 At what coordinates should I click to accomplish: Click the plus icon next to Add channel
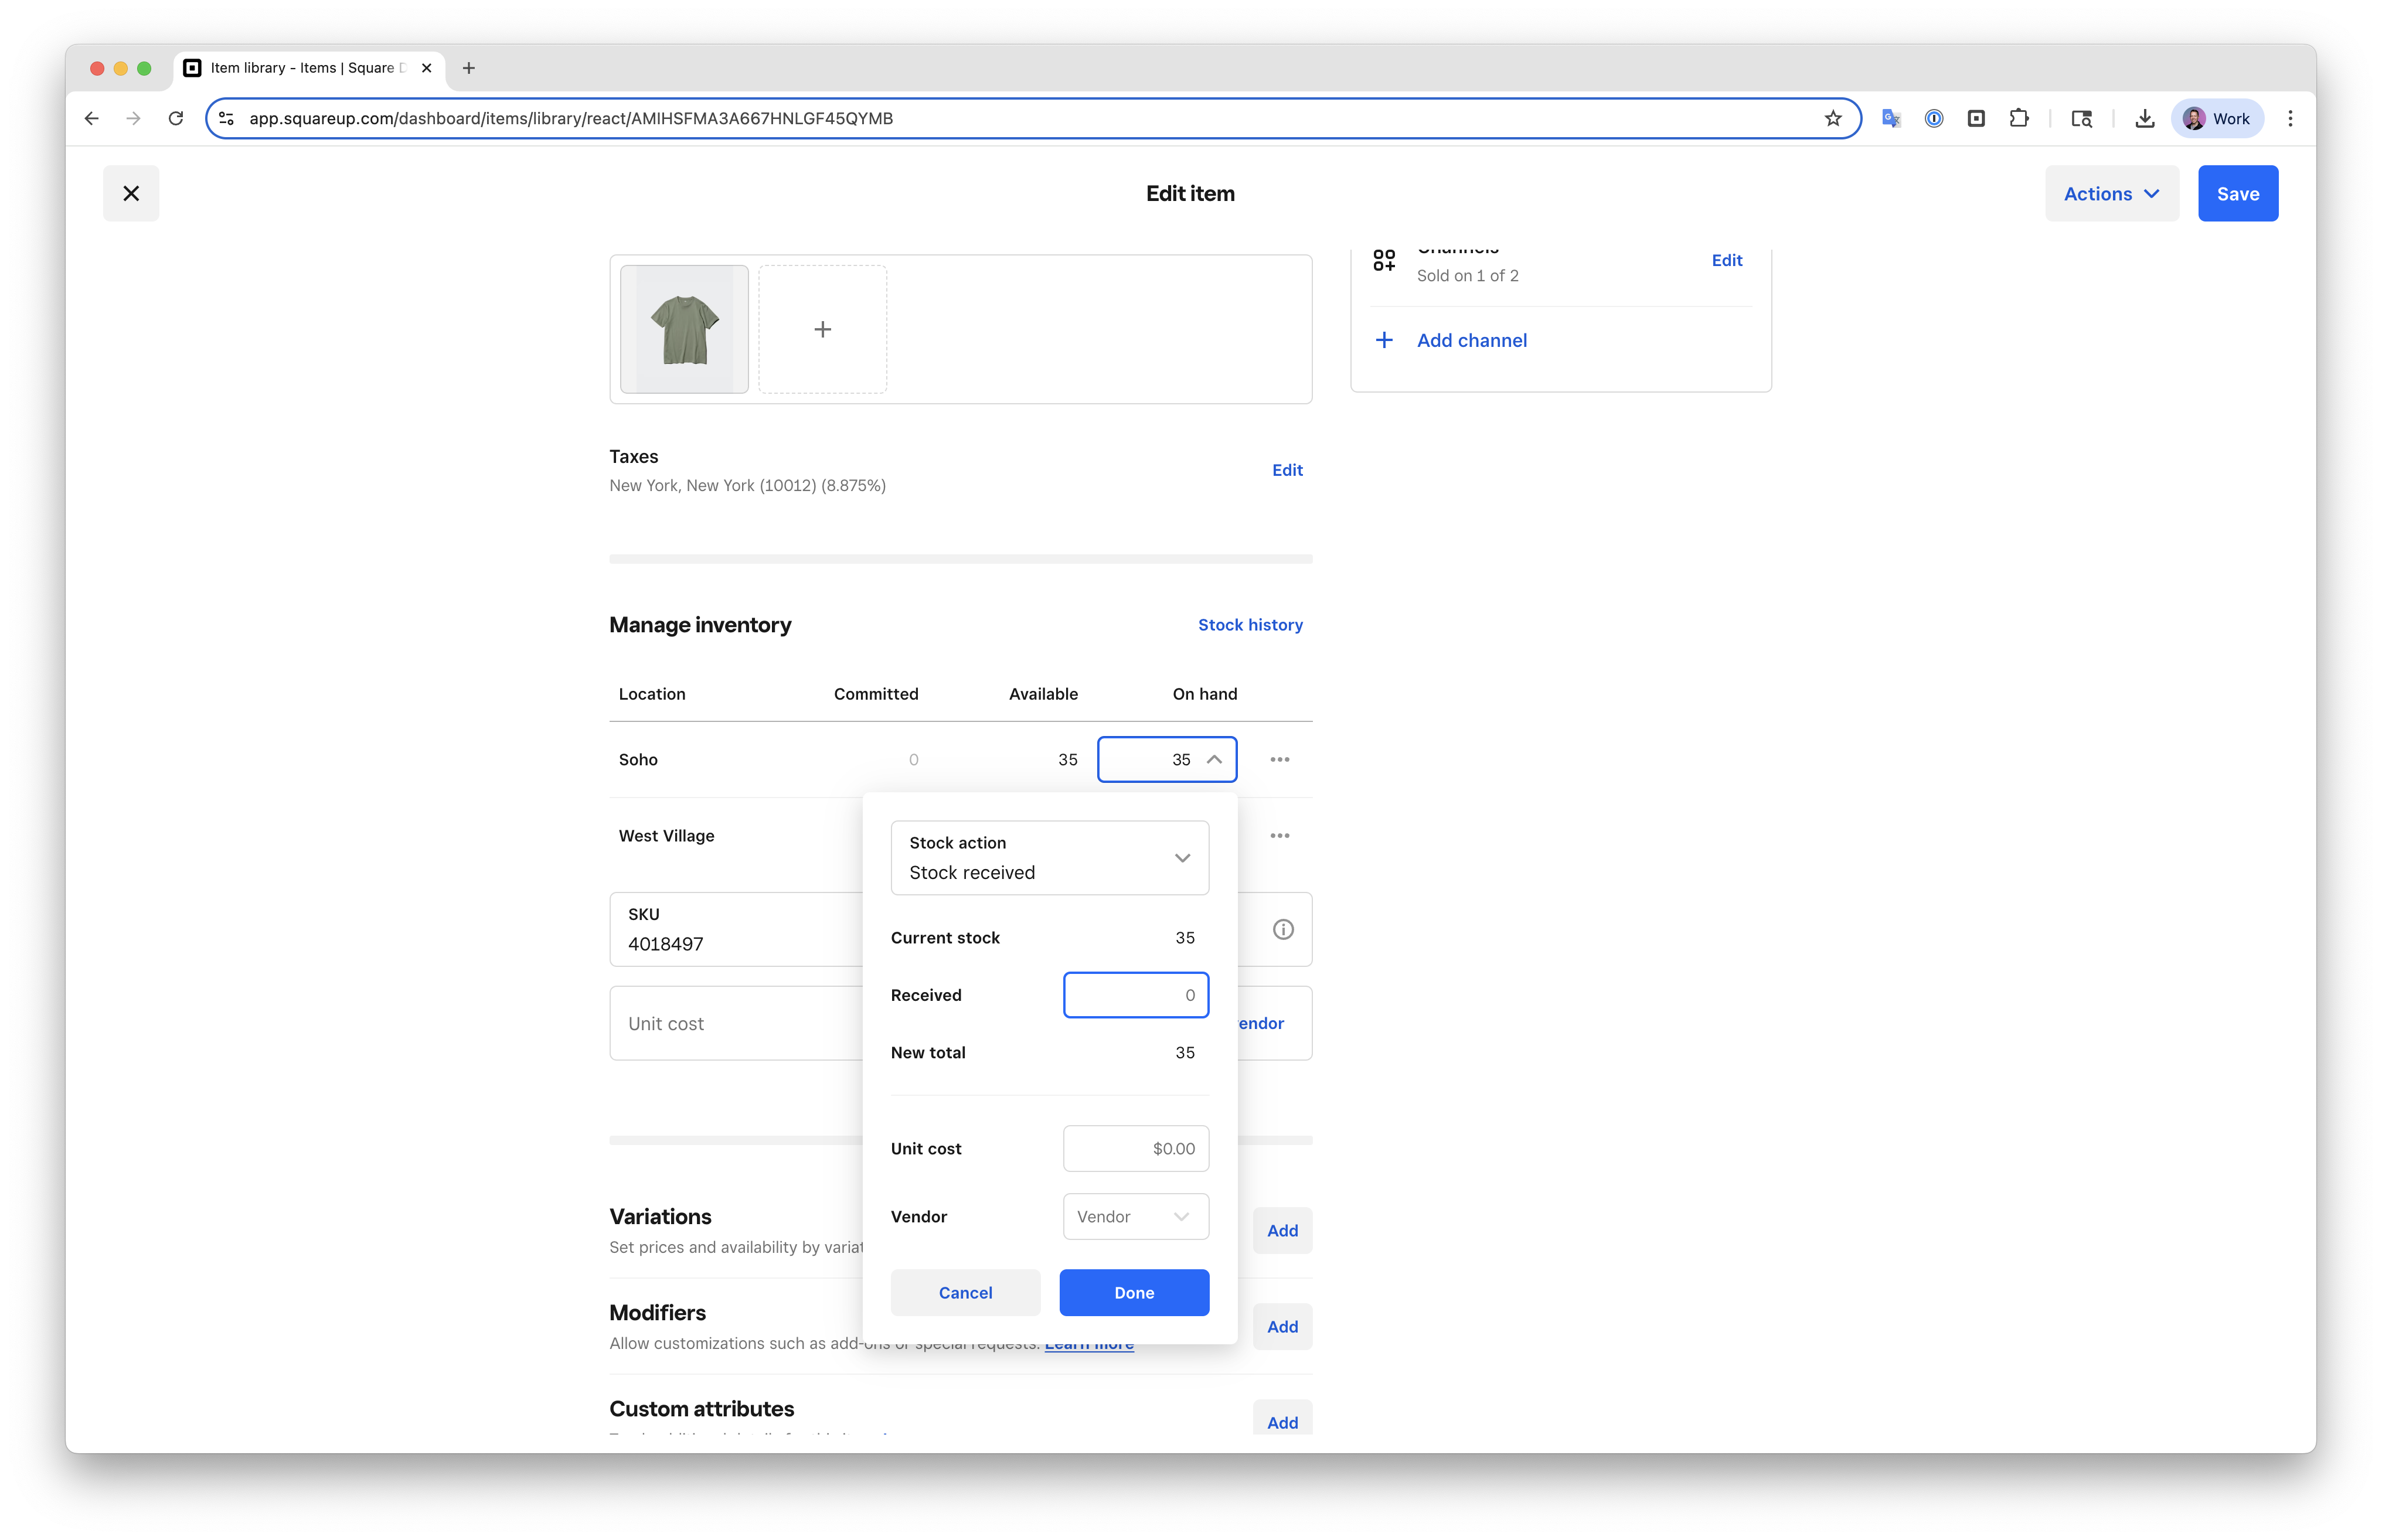click(x=1385, y=340)
